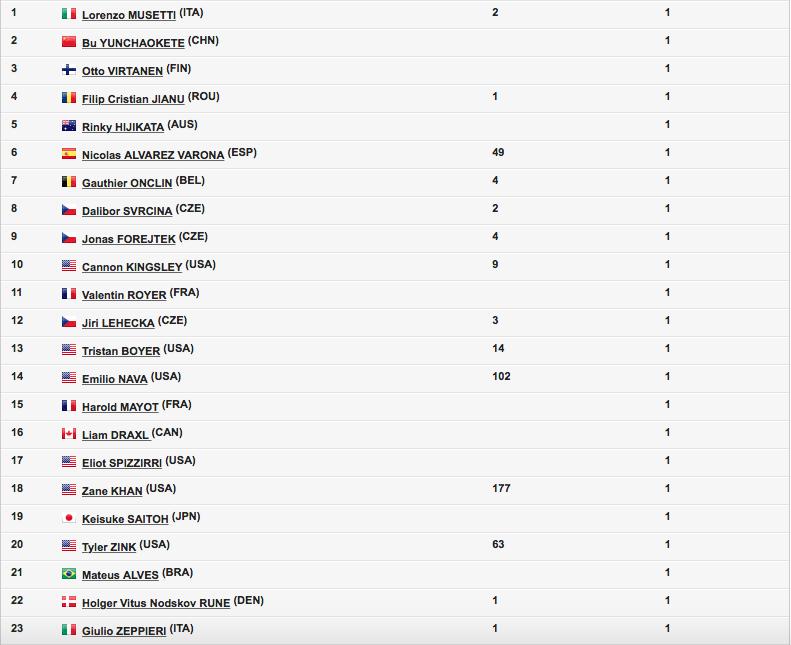Click rank number 12 in Lehecka's row

click(17, 320)
